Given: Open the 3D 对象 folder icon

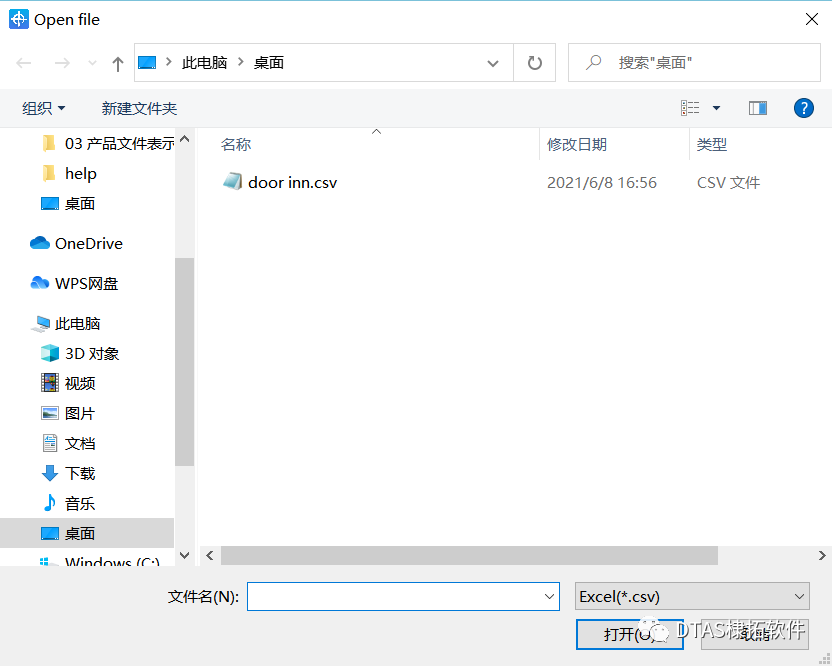Looking at the screenshot, I should coord(50,353).
